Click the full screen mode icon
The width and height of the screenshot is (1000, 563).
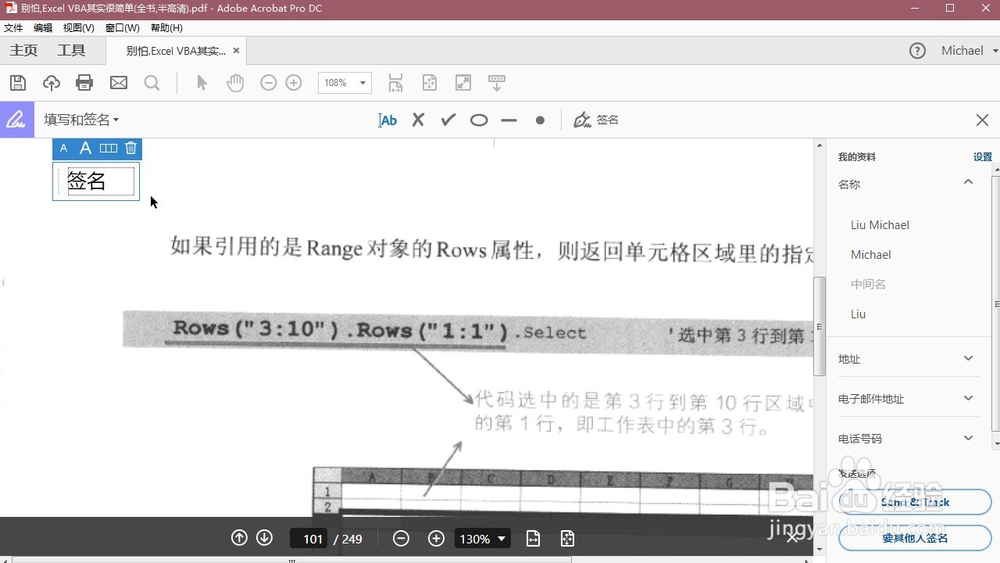(463, 83)
